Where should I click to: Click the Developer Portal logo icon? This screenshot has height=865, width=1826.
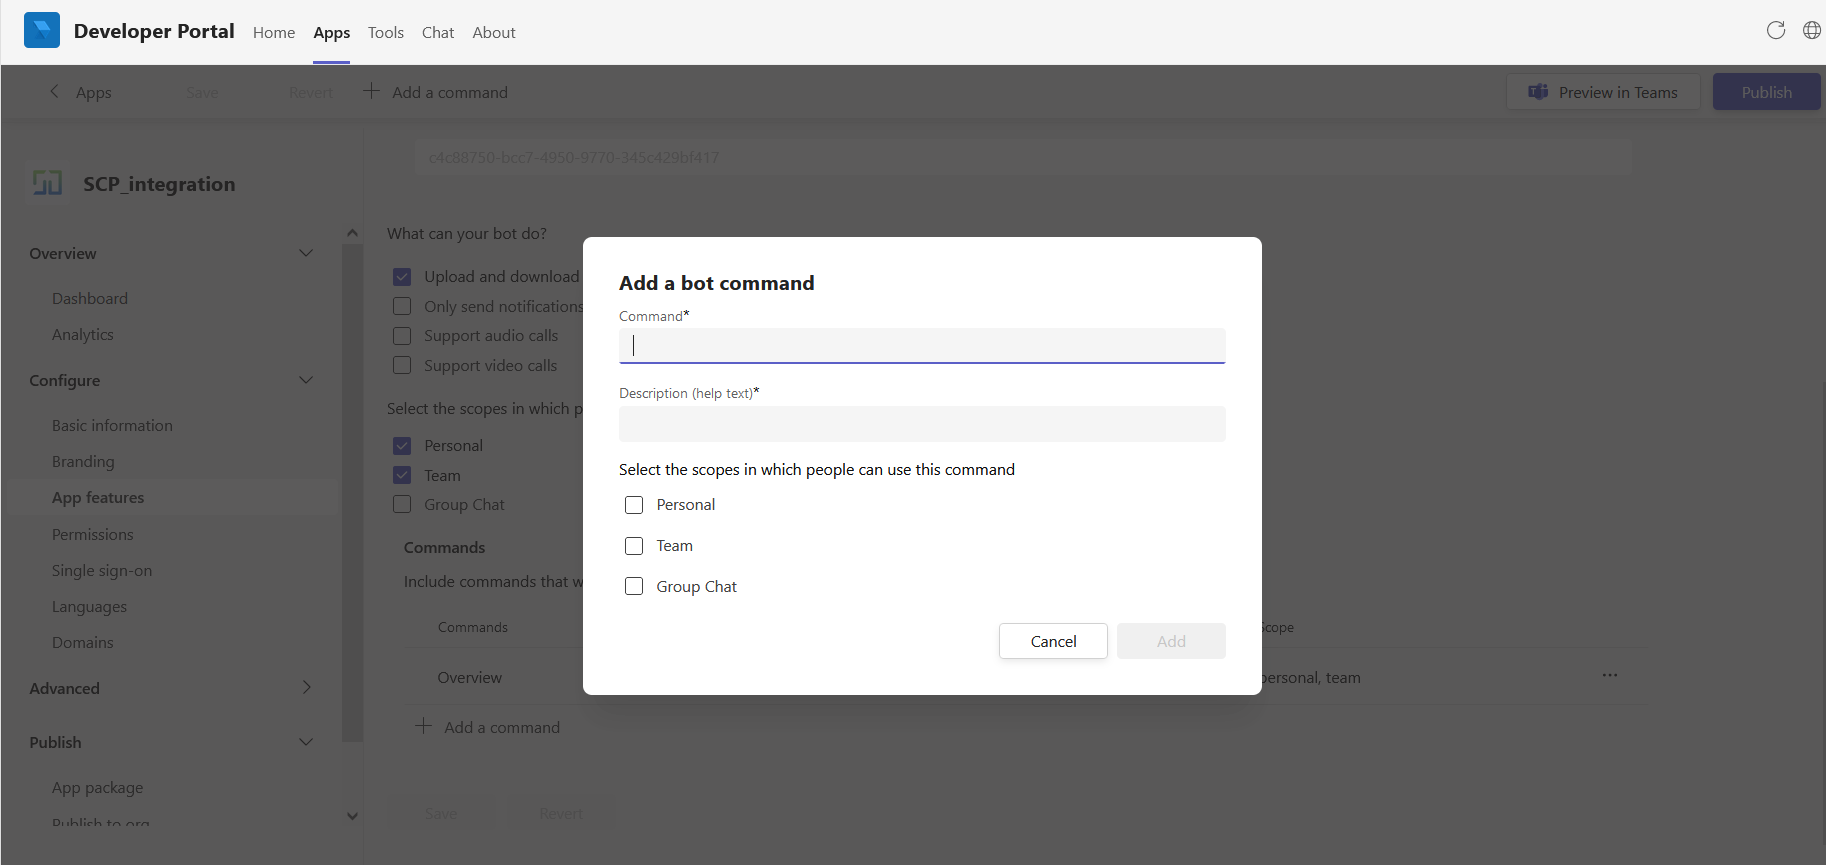(x=42, y=31)
